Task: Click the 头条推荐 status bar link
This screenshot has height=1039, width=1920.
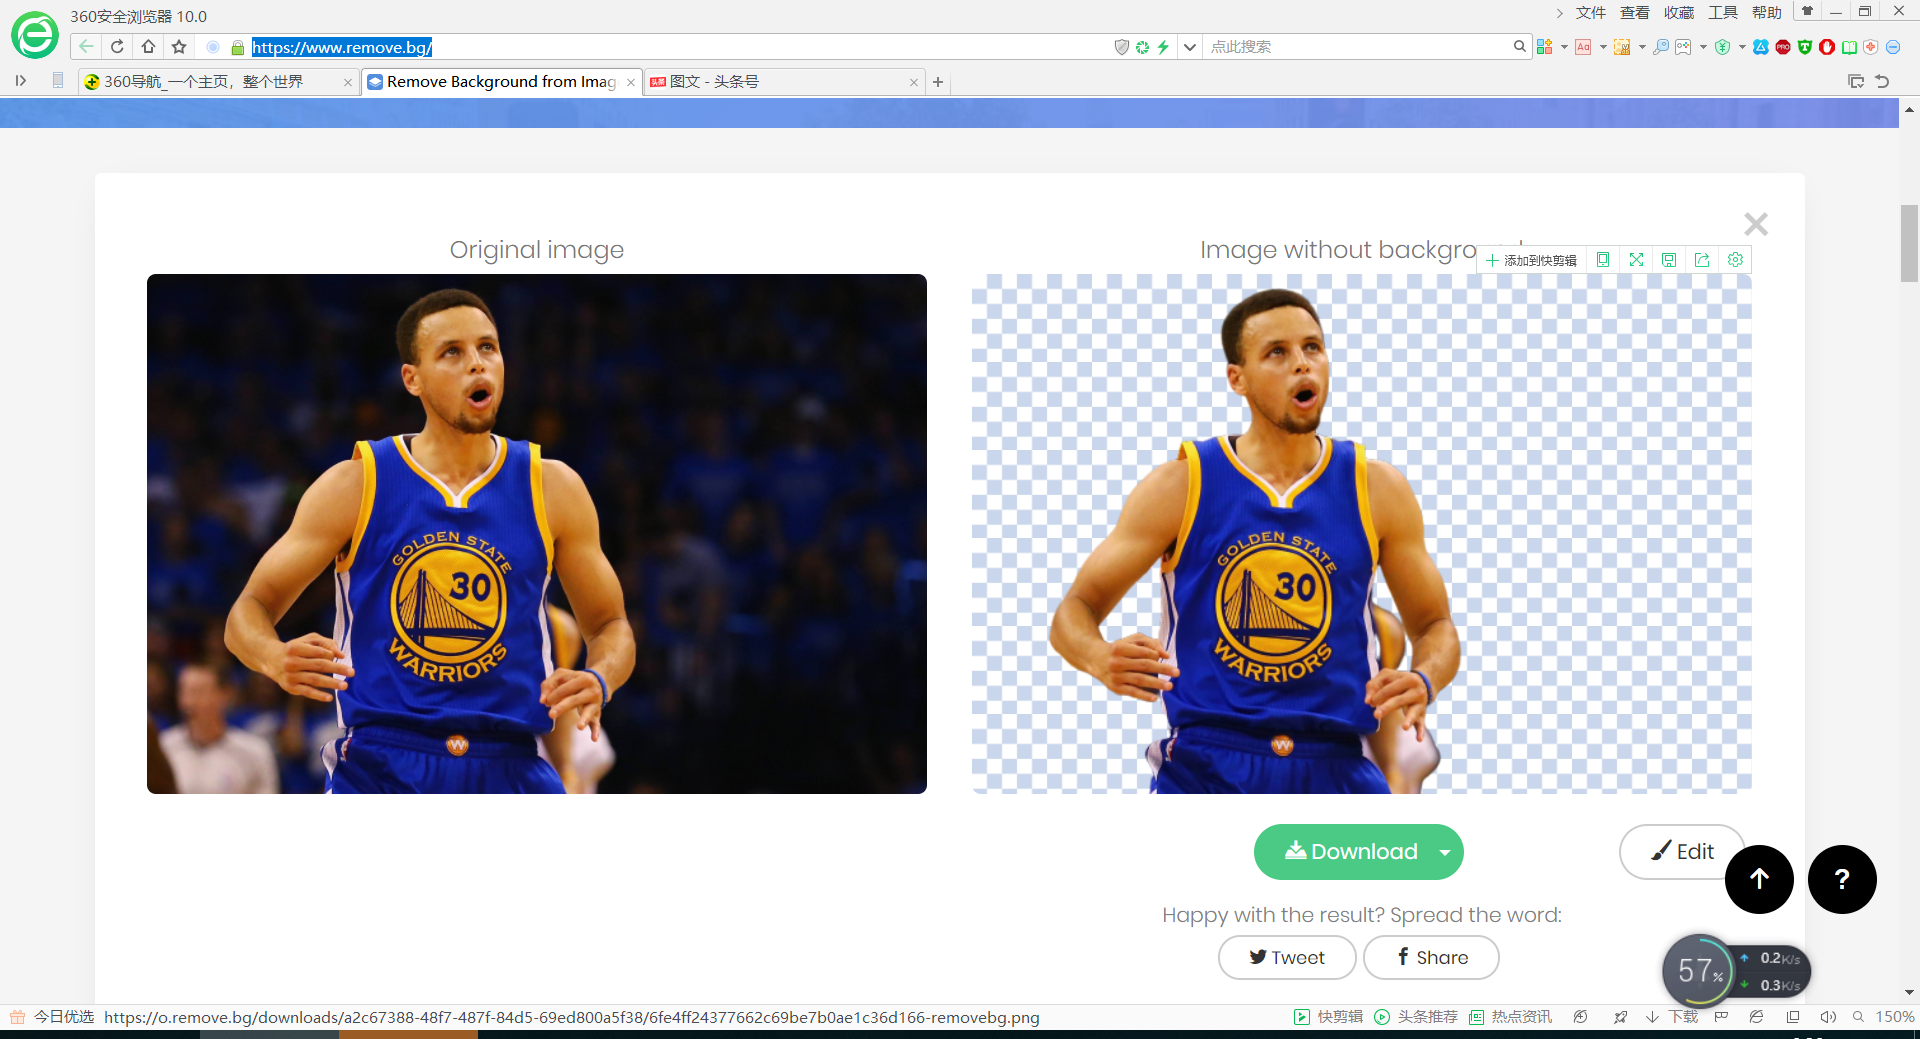Action: [1416, 1017]
